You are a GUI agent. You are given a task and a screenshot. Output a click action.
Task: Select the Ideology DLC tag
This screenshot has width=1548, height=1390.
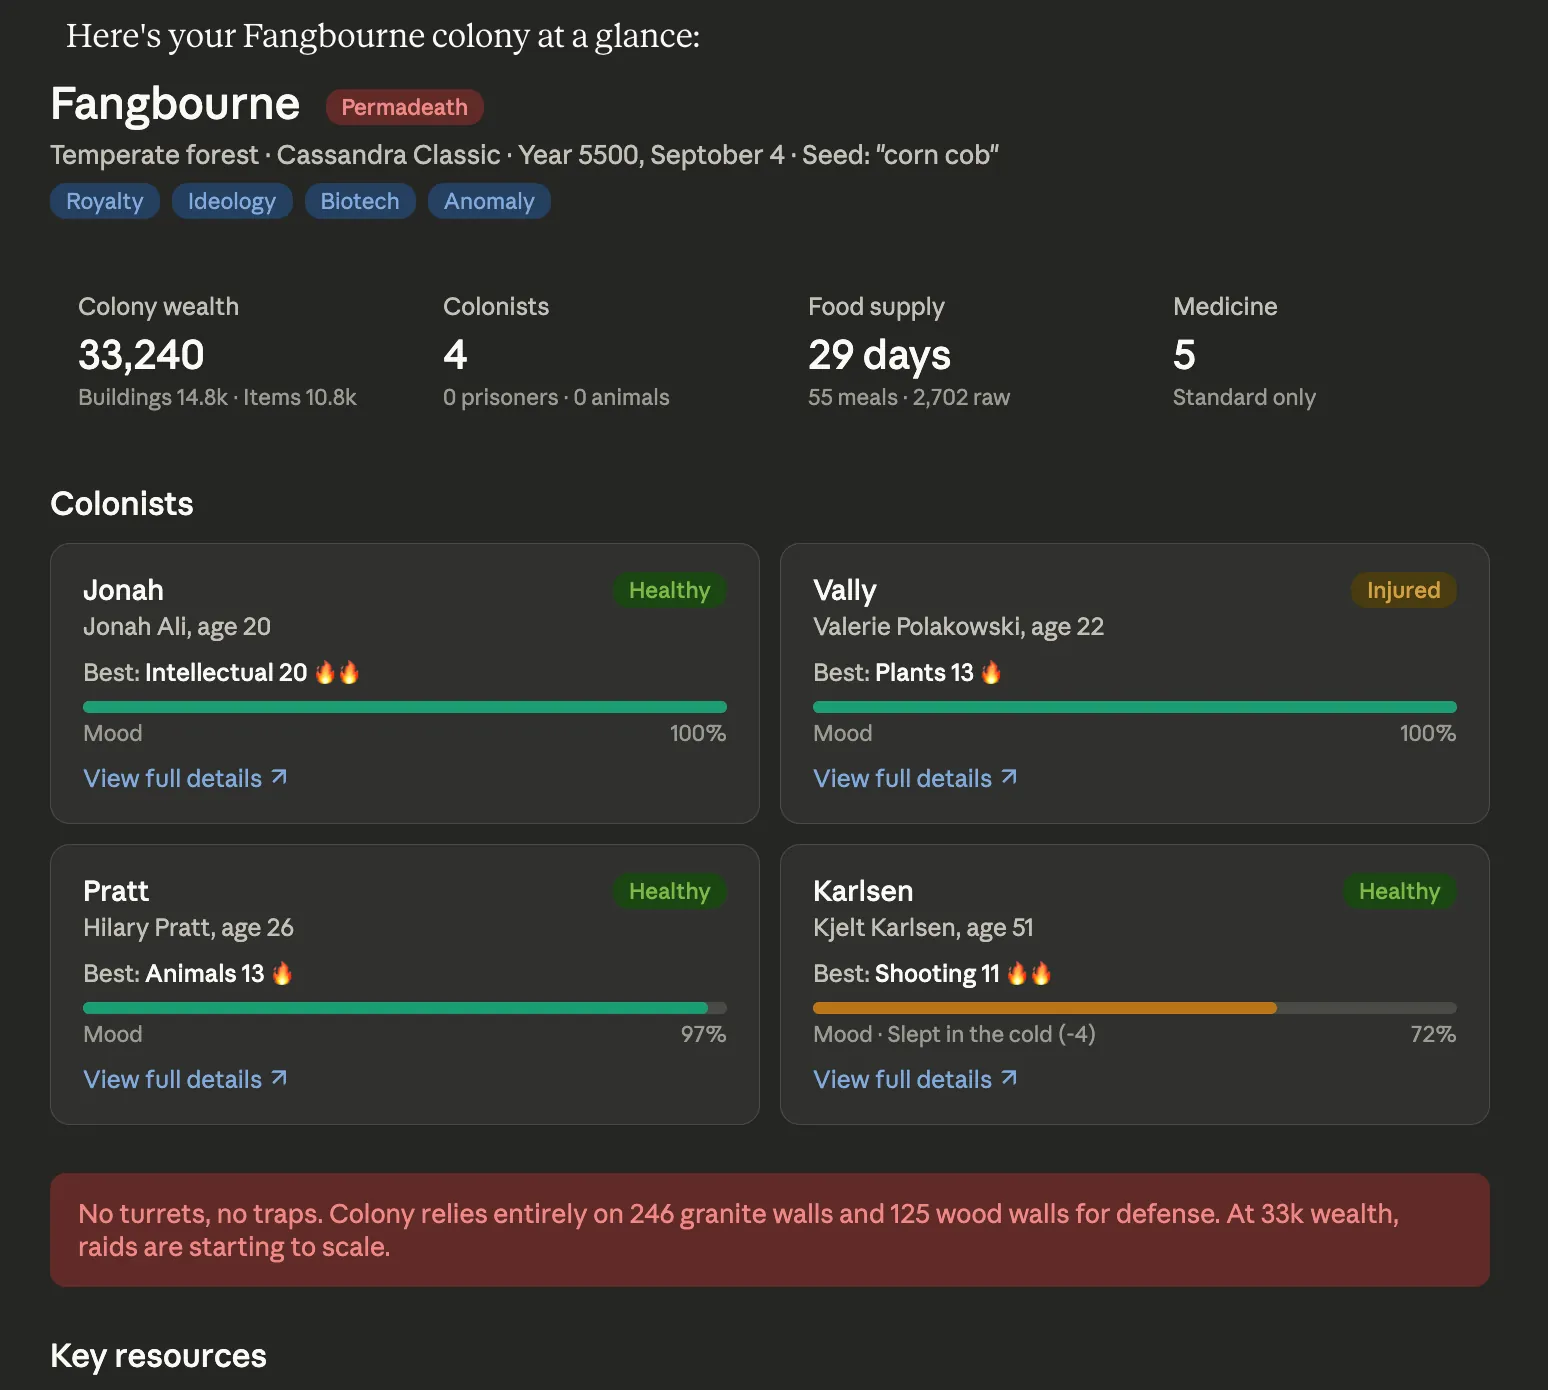coord(231,201)
